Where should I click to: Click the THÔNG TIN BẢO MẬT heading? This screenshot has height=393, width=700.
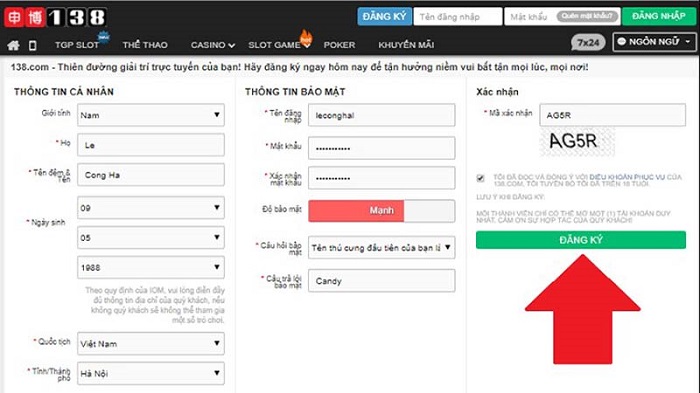[x=295, y=92]
